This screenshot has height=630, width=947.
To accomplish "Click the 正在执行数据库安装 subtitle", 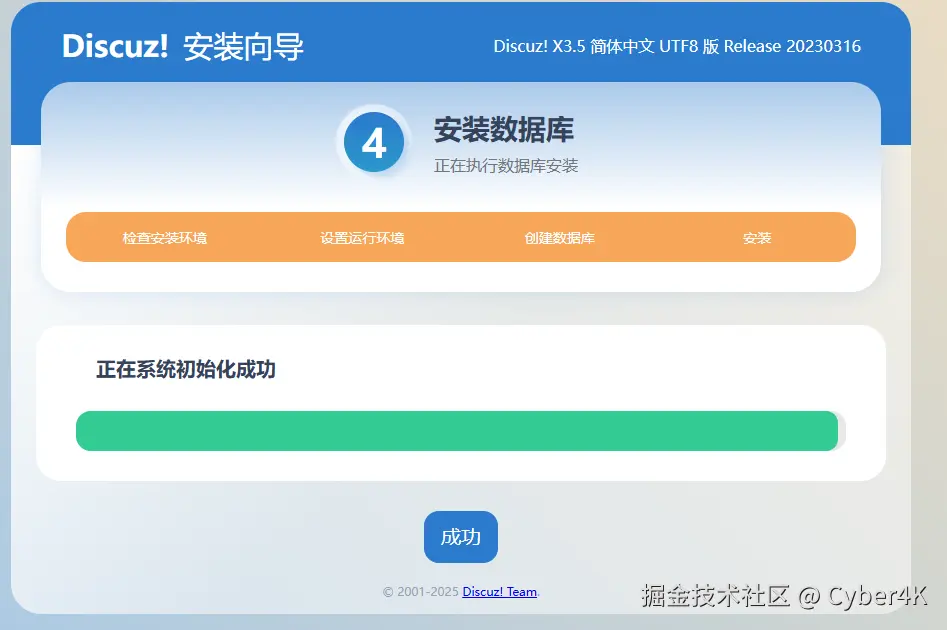I will (506, 166).
